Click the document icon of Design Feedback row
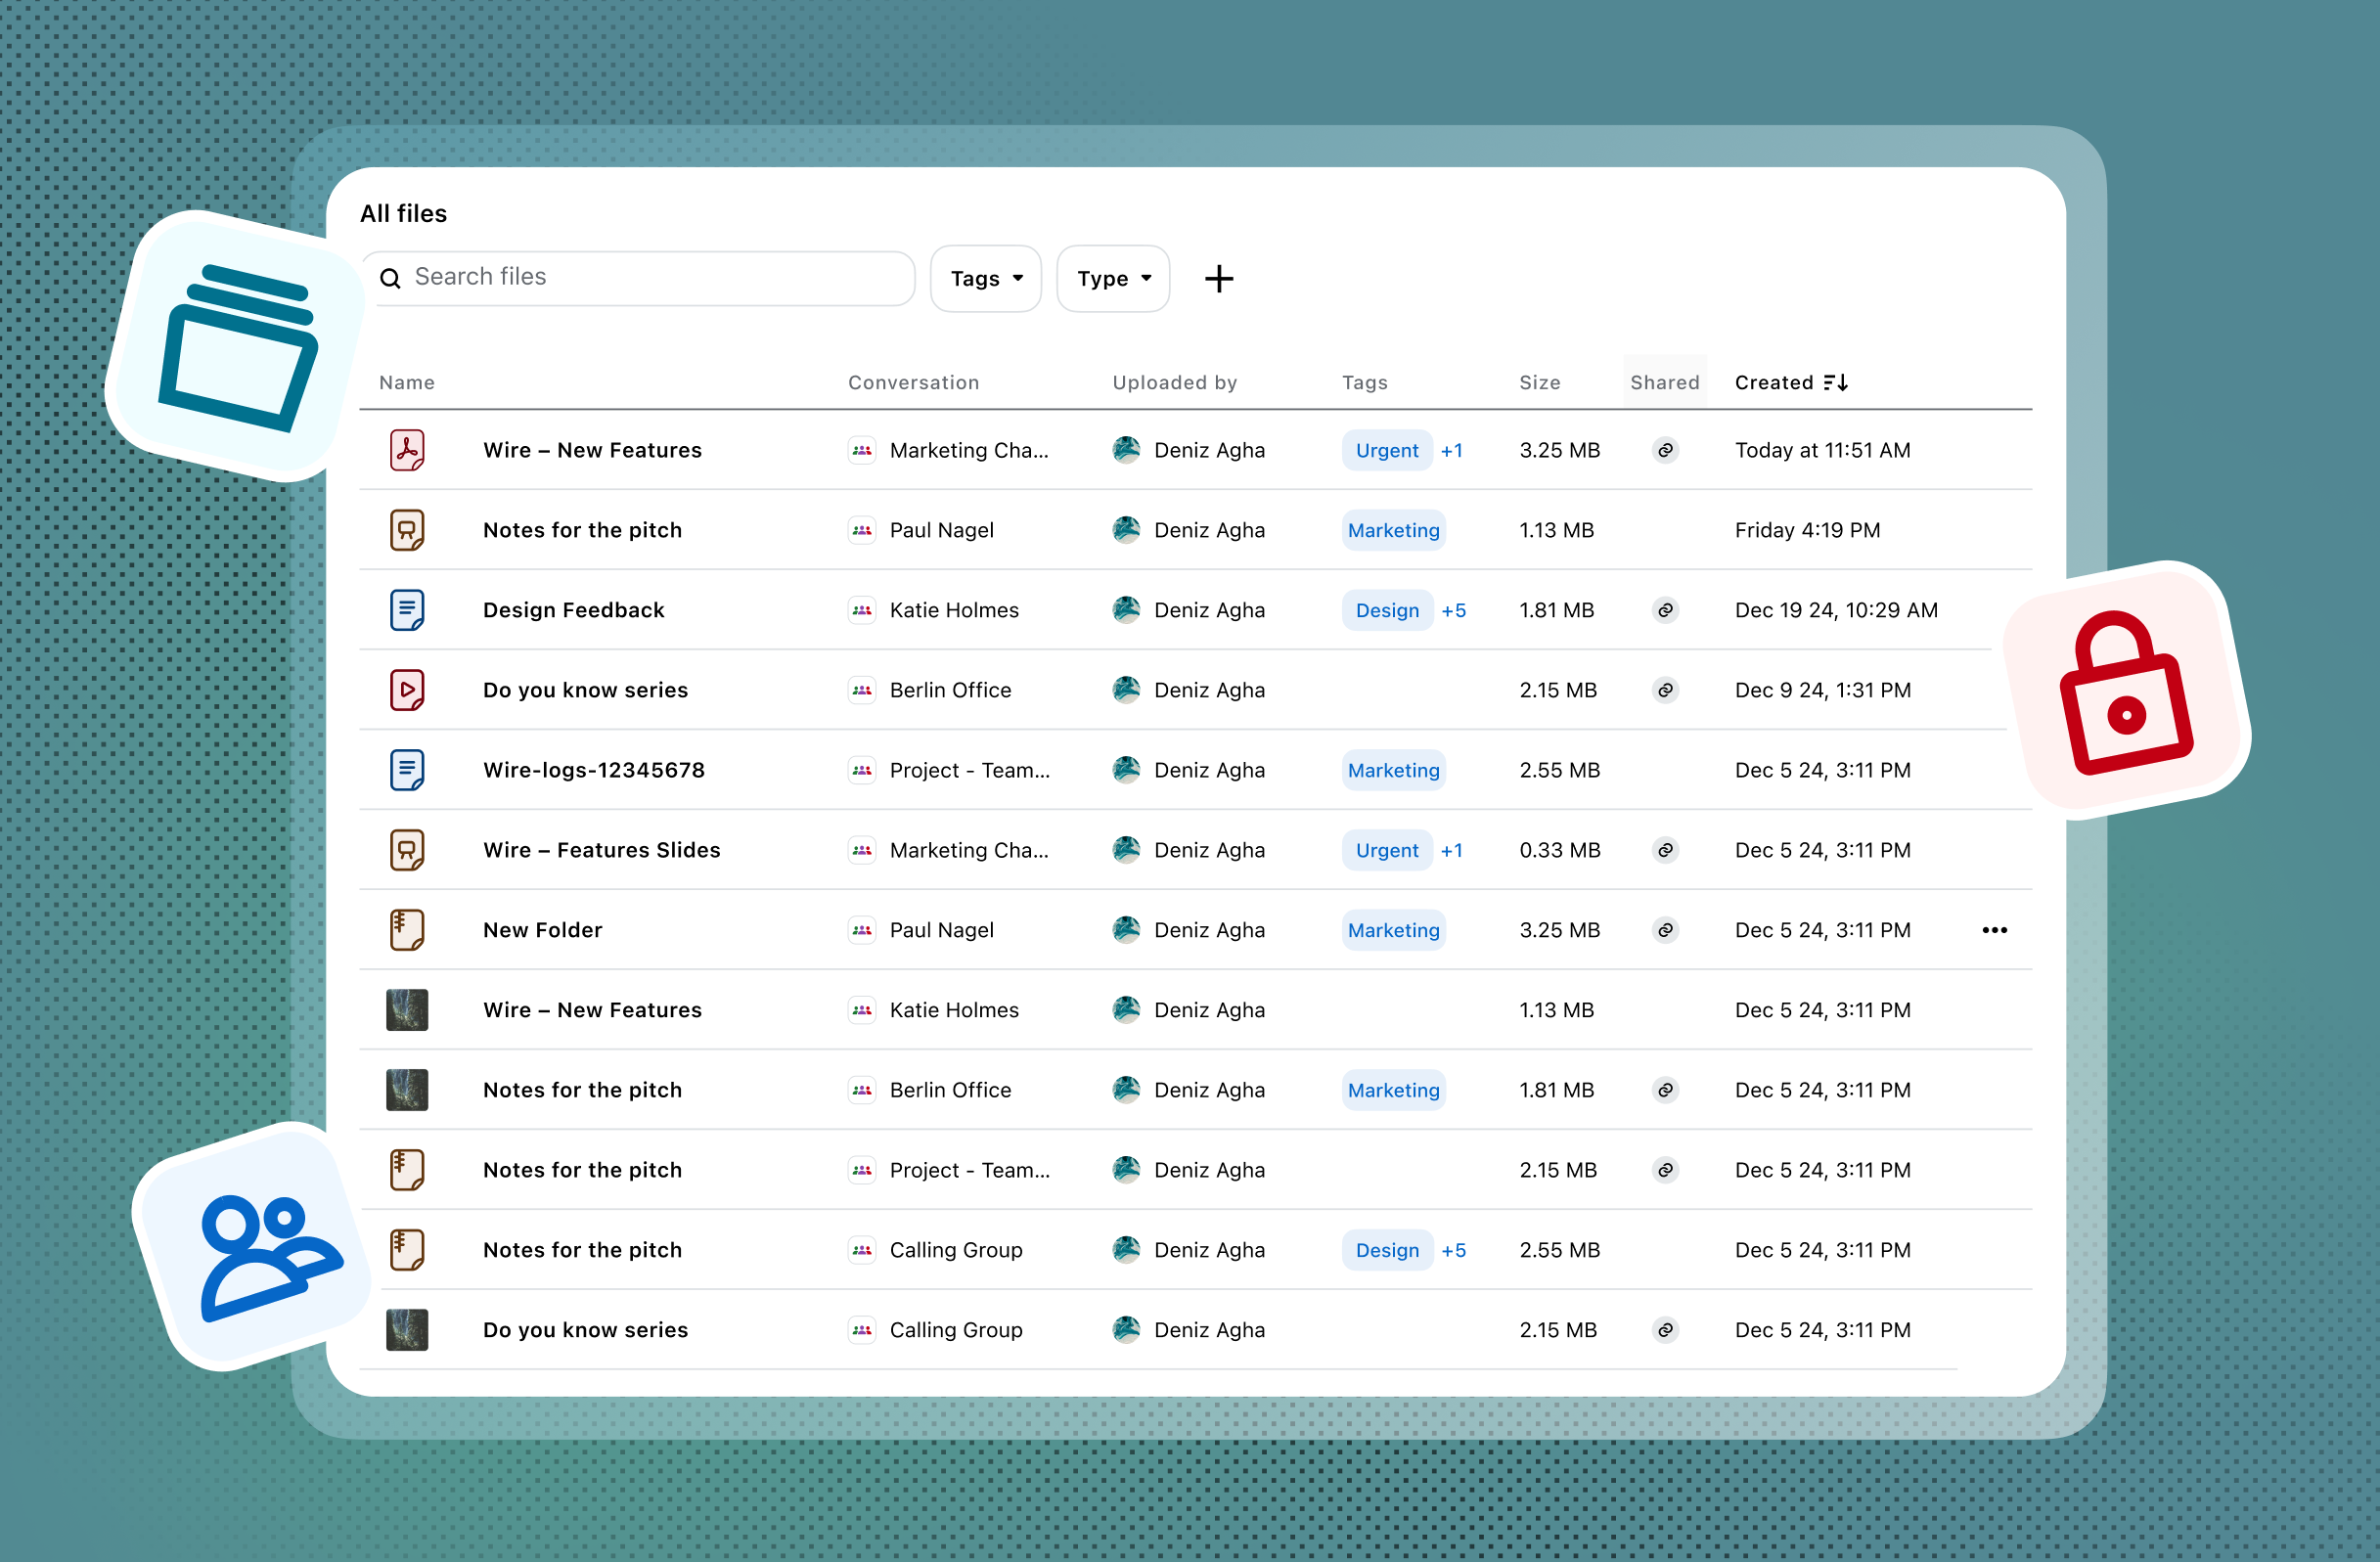The width and height of the screenshot is (2380, 1563). [407, 610]
